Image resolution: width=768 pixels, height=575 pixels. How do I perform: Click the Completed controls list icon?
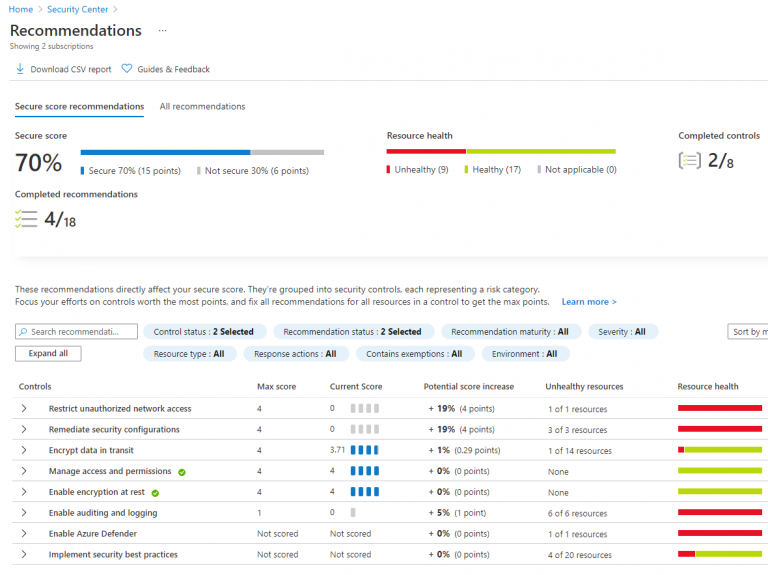point(690,160)
